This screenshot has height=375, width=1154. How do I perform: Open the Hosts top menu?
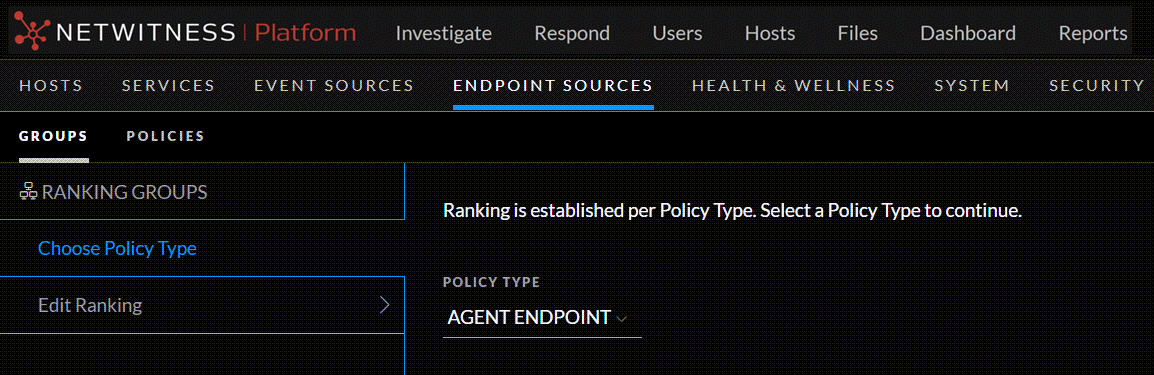[x=770, y=34]
